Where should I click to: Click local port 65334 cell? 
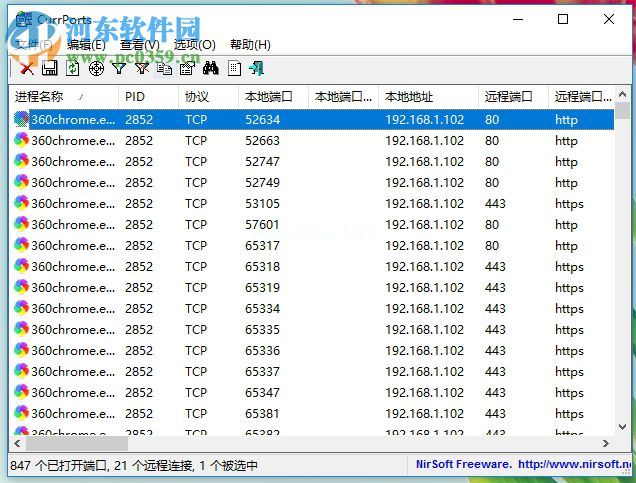[262, 308]
